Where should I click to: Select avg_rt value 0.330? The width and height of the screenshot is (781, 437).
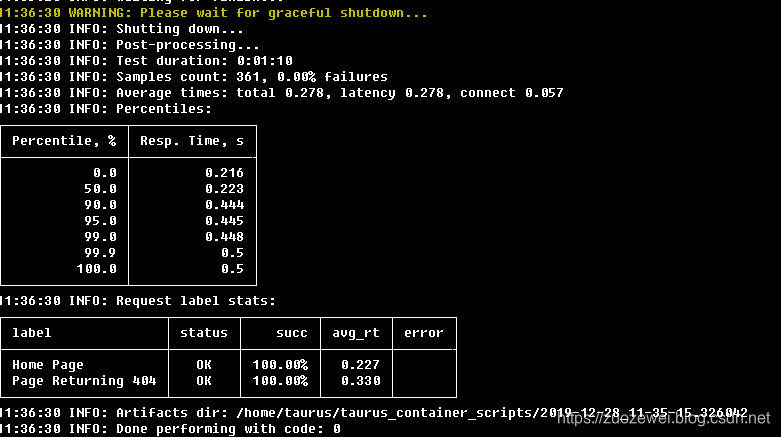361,381
